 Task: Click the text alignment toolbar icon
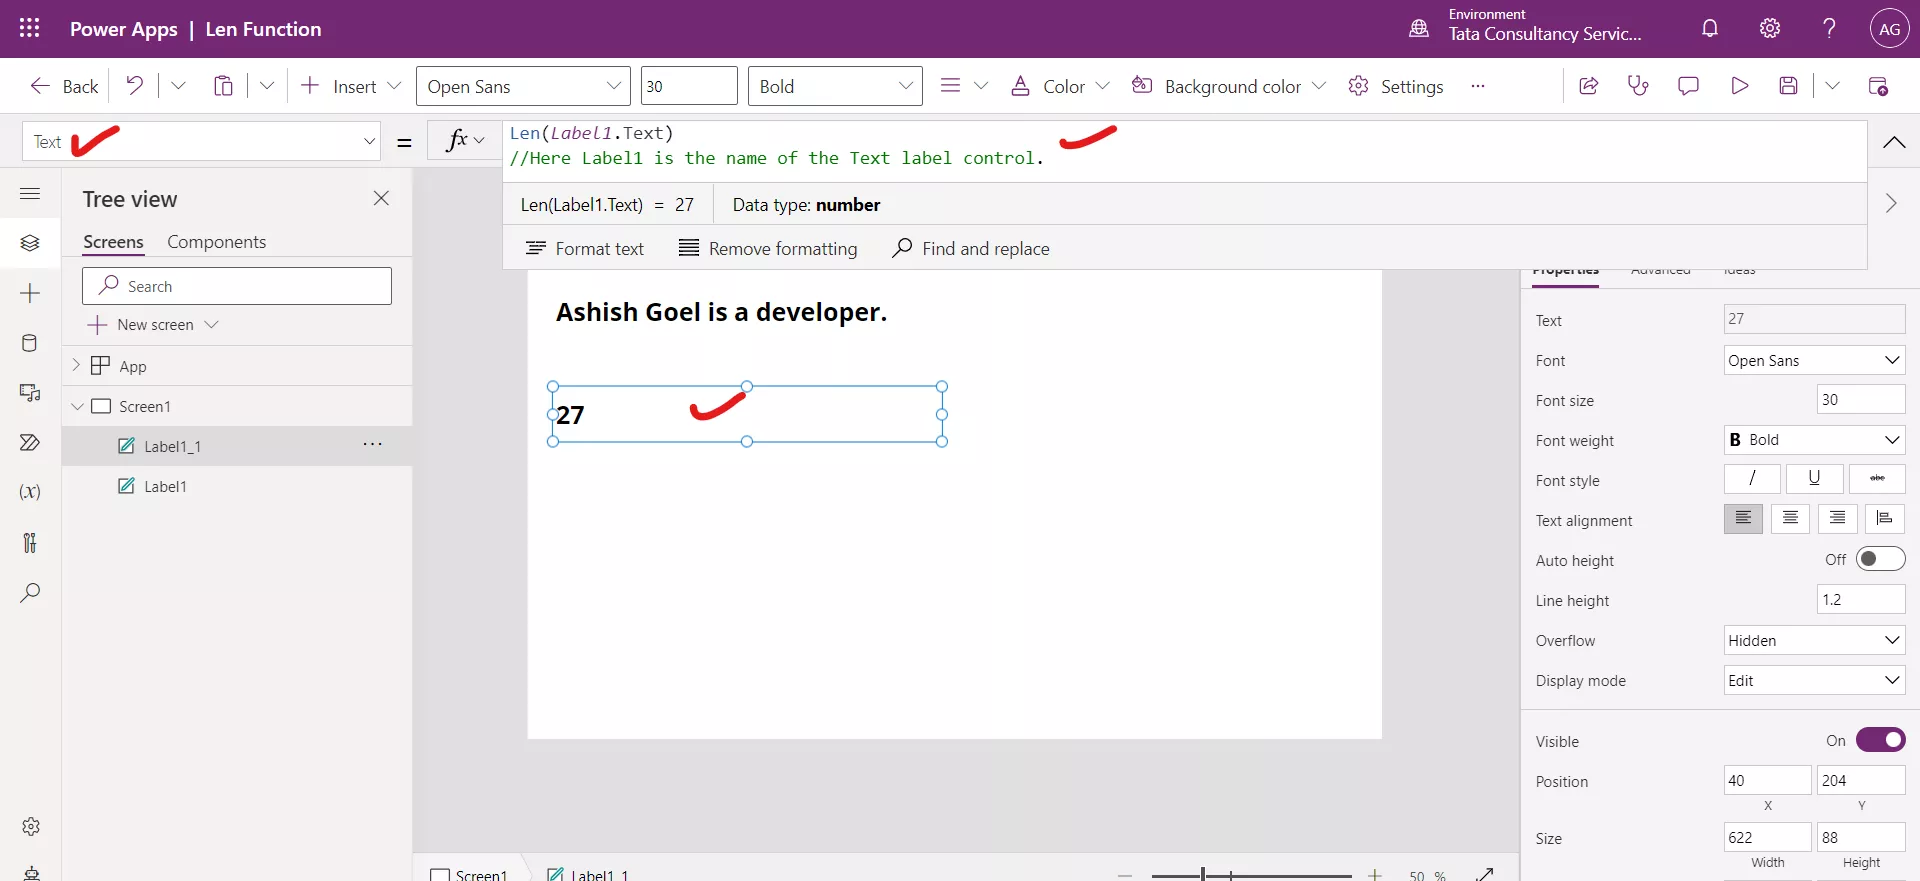click(950, 86)
